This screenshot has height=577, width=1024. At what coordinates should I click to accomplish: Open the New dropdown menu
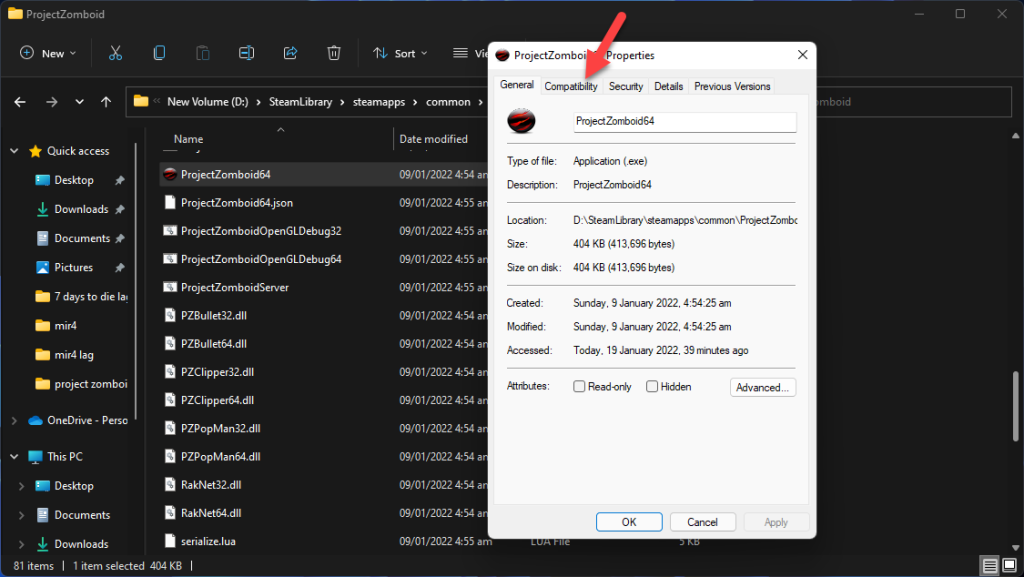(x=48, y=53)
